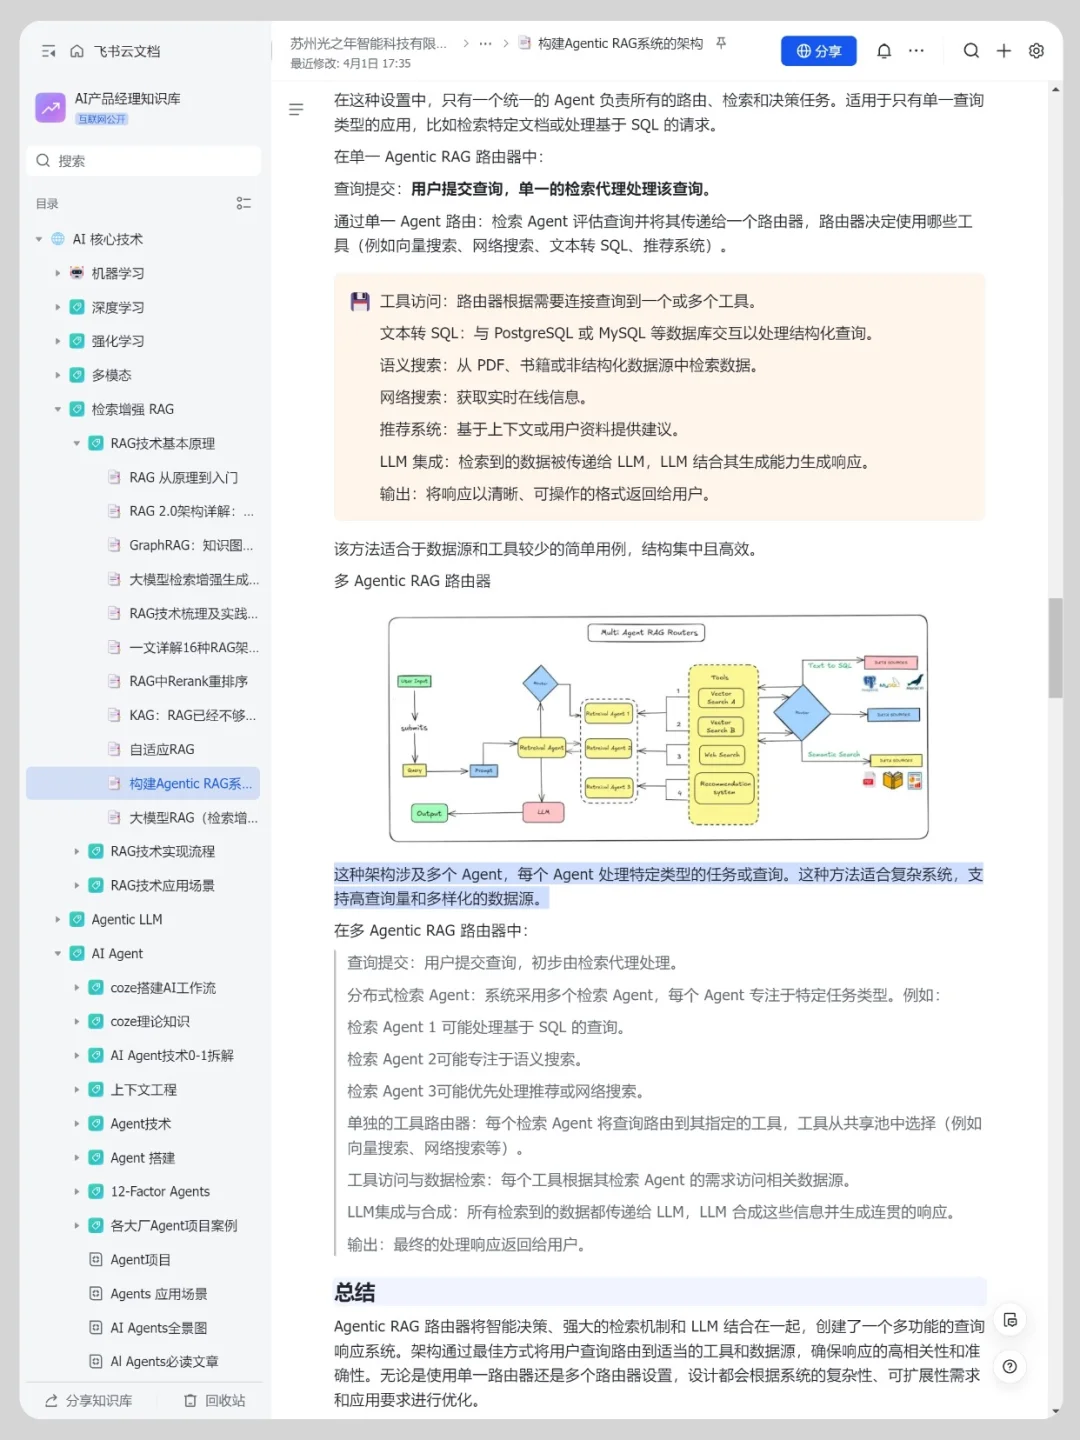This screenshot has height=1440, width=1080.
Task: Toggle the directory collapse-all icon beside 目录
Action: tap(243, 203)
